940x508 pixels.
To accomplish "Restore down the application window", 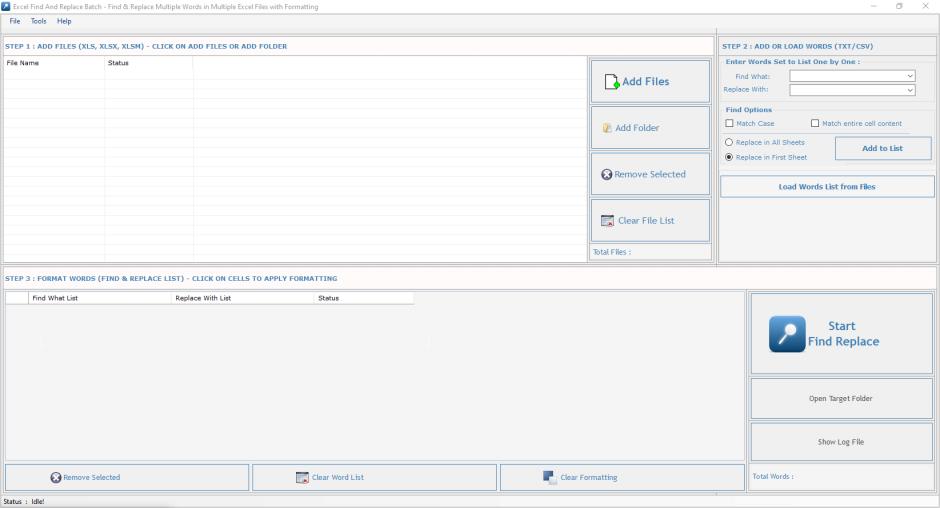I will tap(899, 6).
